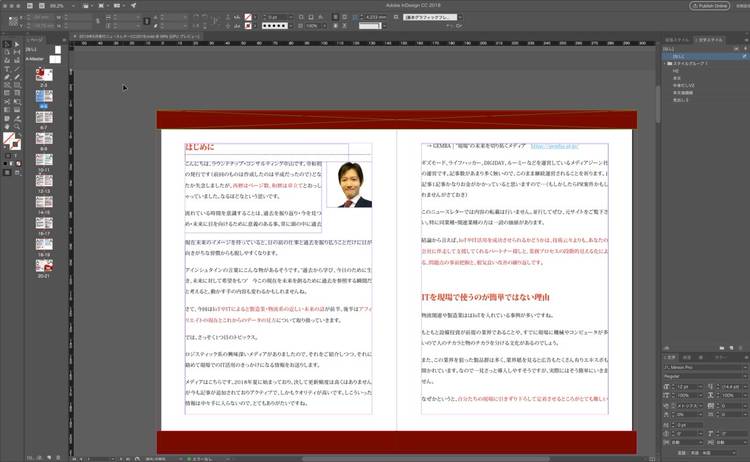The height and width of the screenshot is (462, 750).
Task: Choose the Pen tool in the toolbox
Action: pyautogui.click(x=5, y=77)
